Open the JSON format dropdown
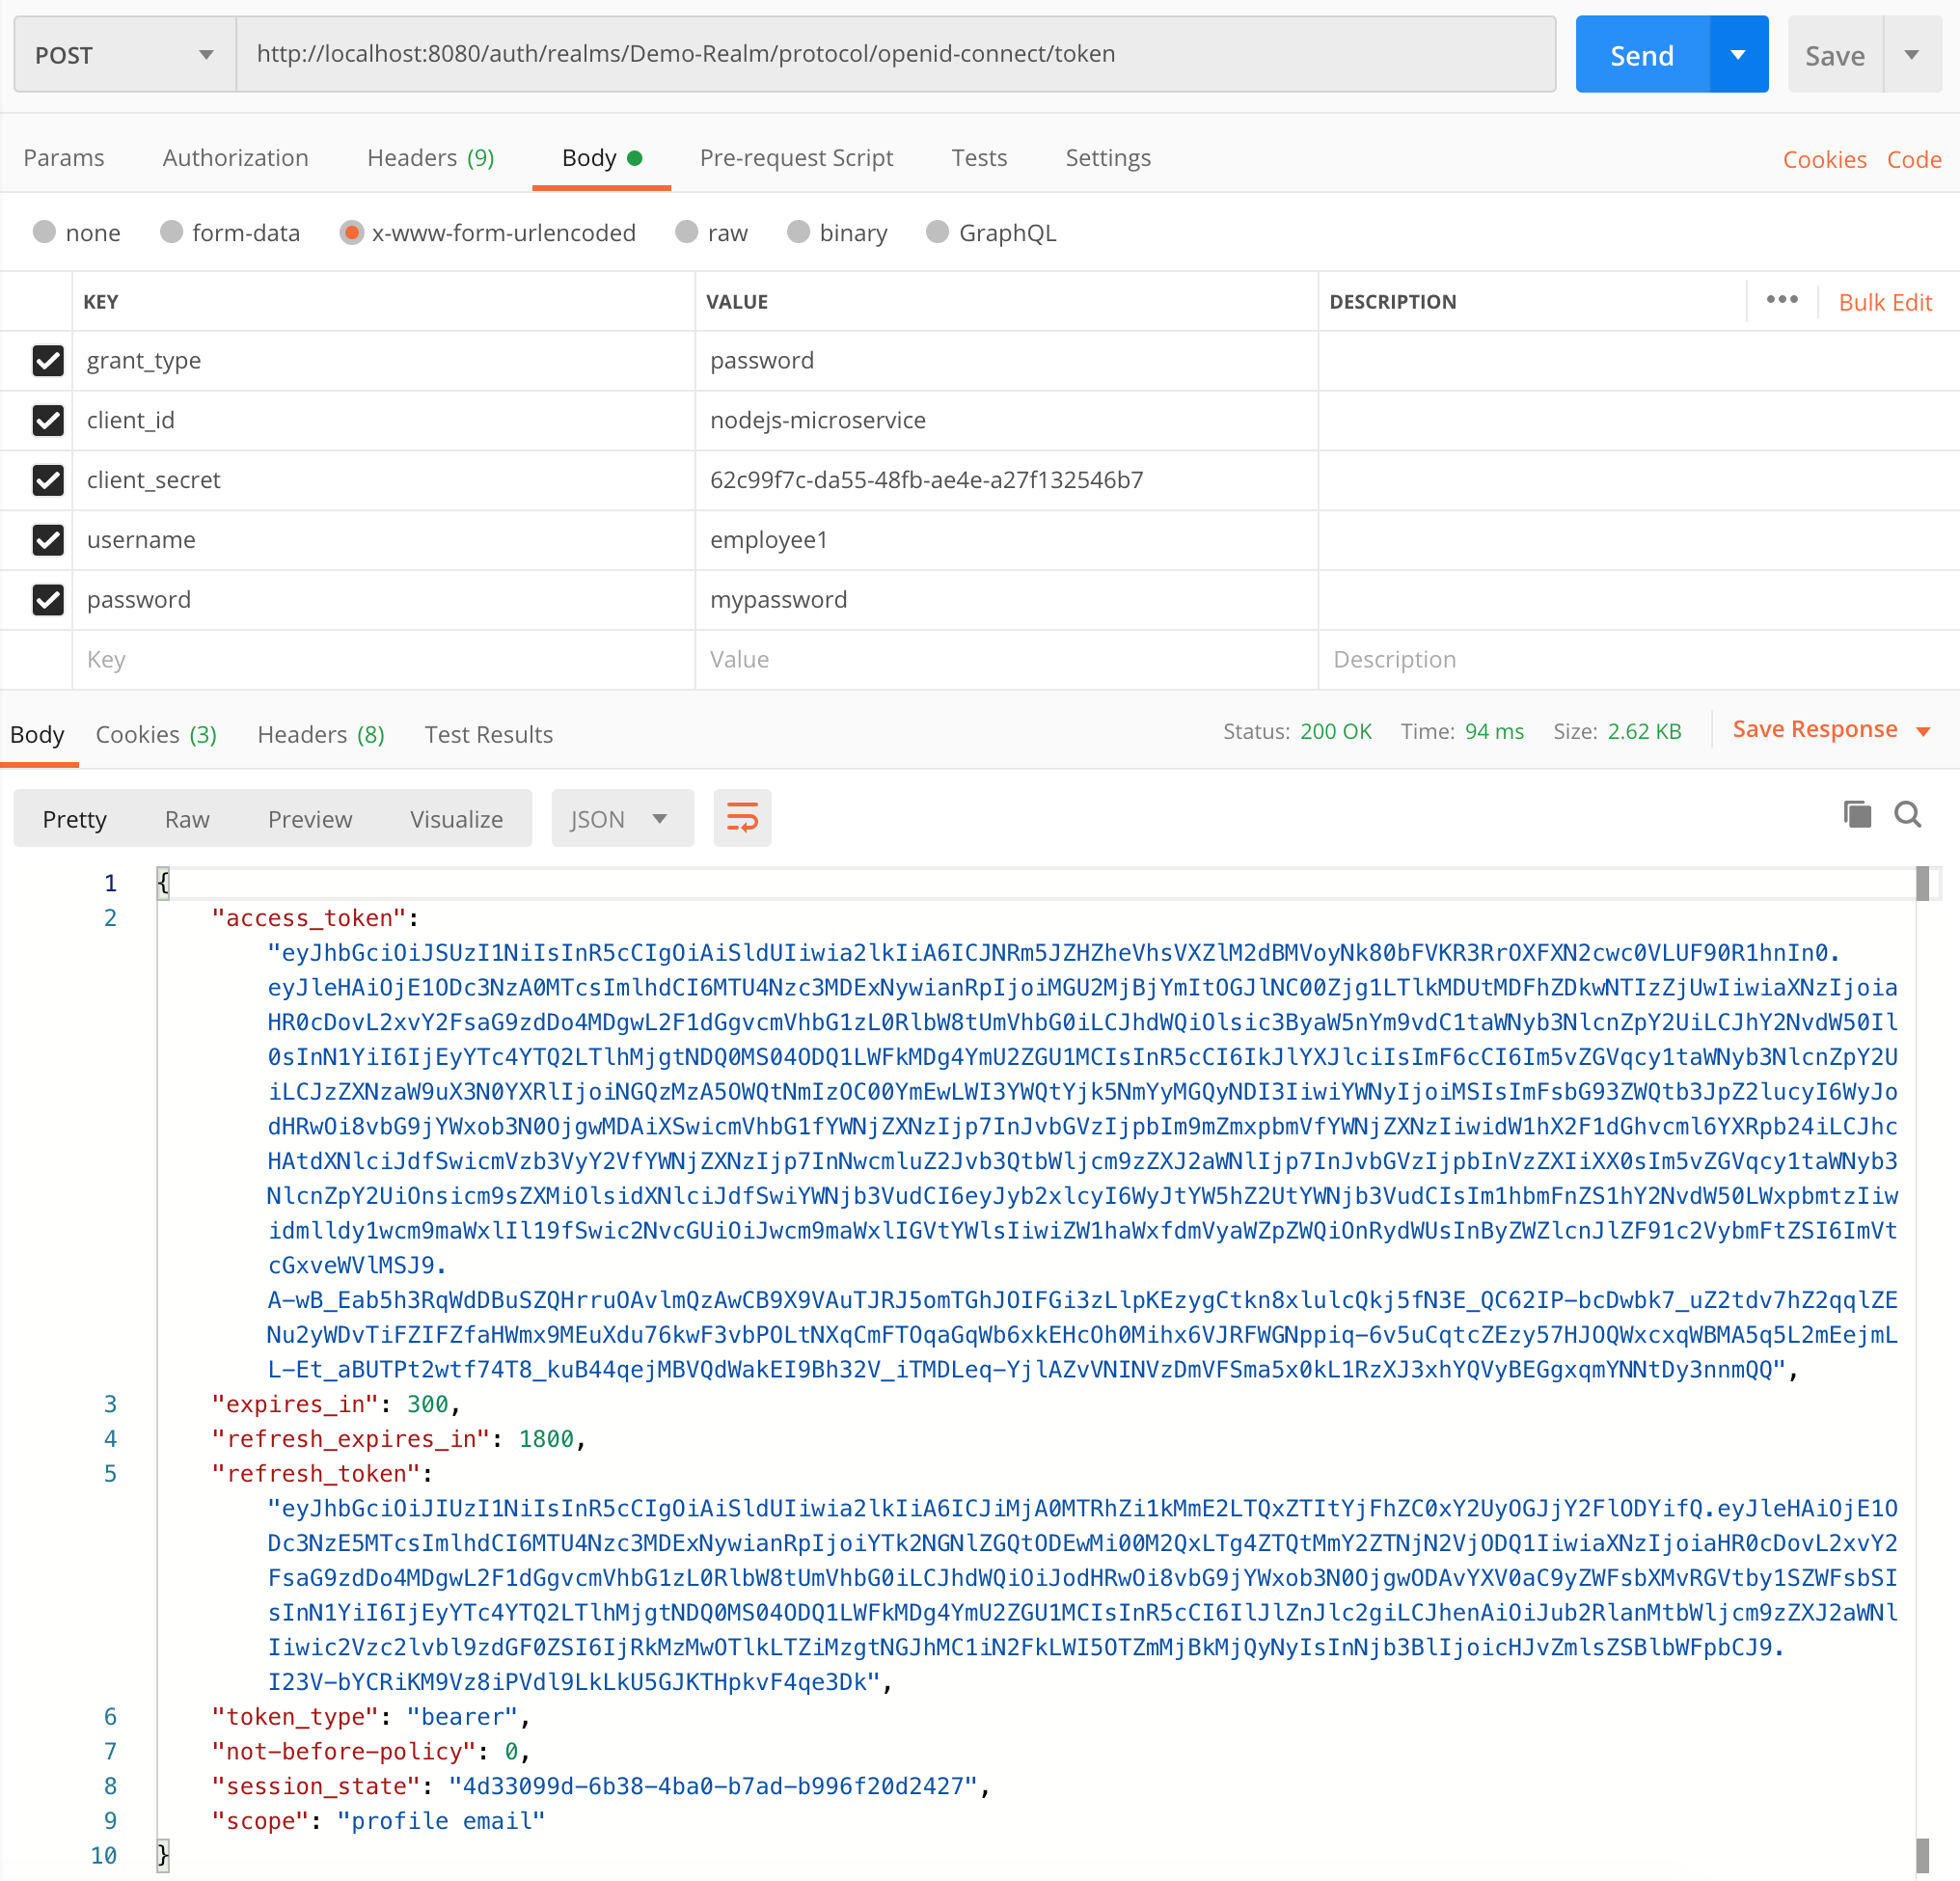The image size is (1960, 1881). pos(621,818)
